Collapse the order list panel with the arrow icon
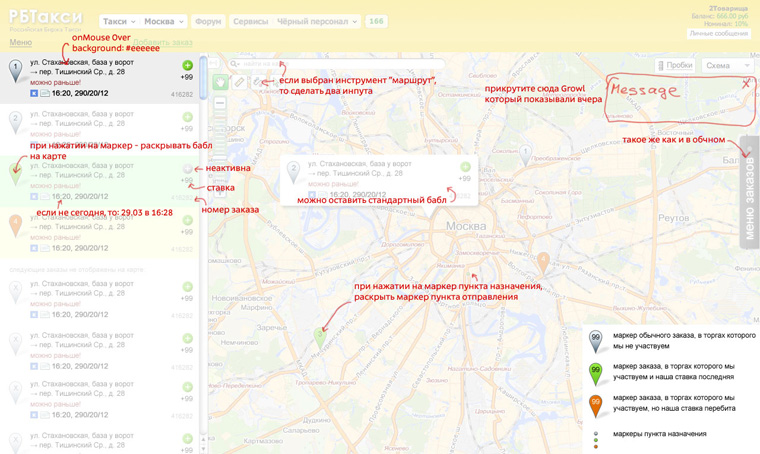This screenshot has width=760, height=454. [214, 63]
